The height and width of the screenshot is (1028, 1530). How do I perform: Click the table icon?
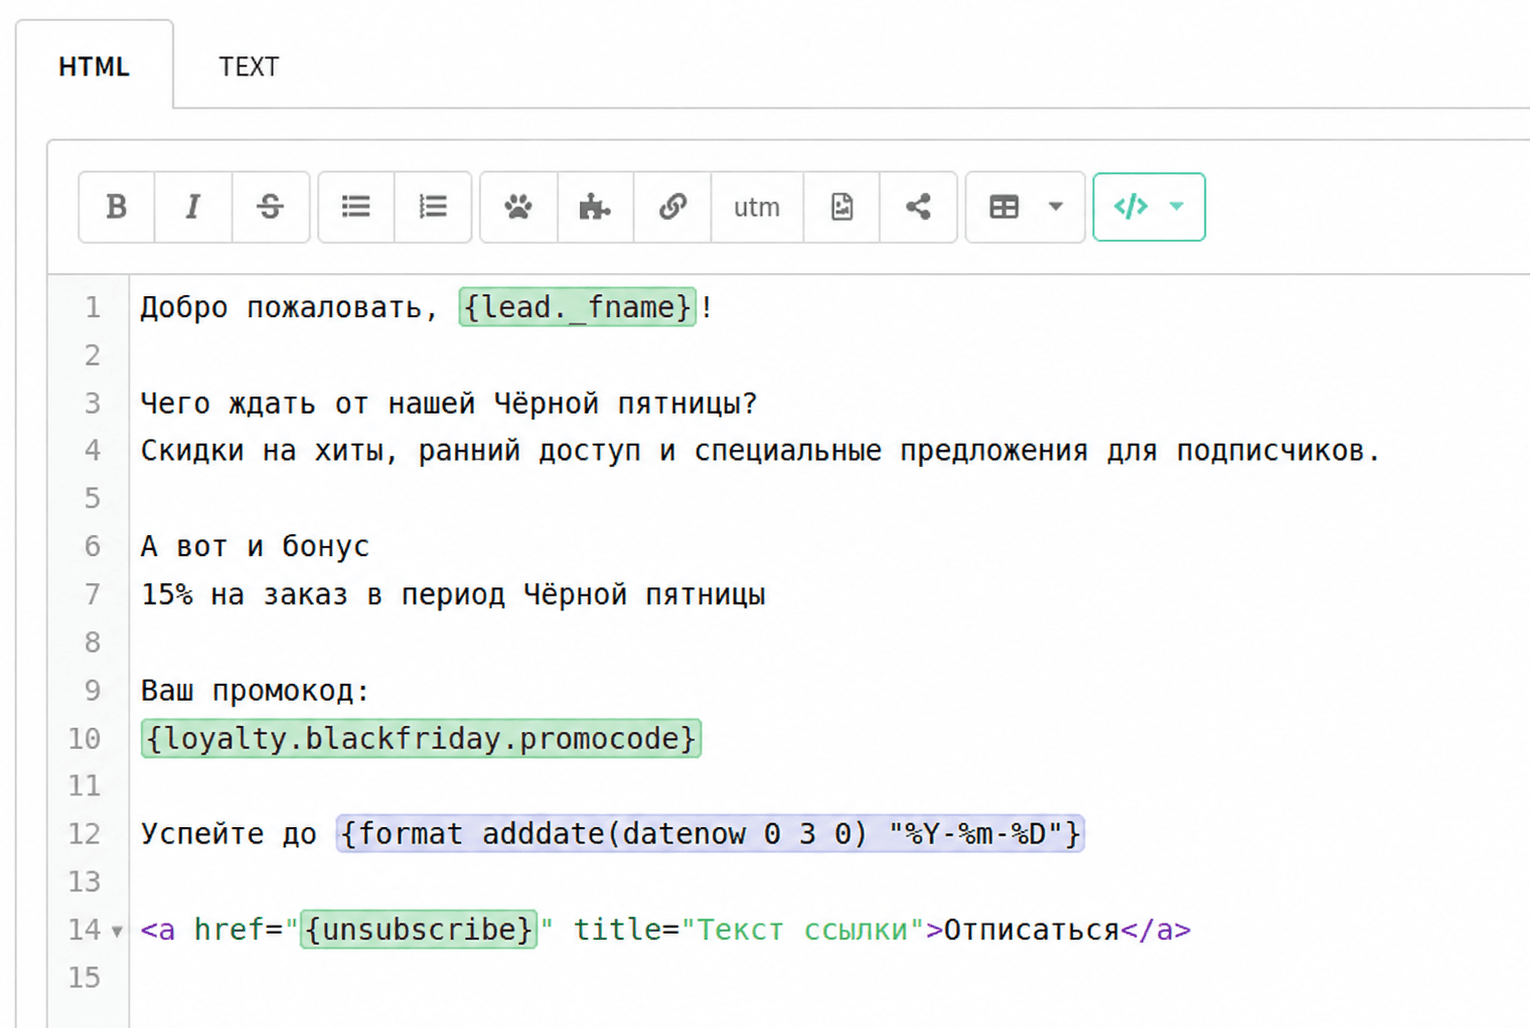[1004, 207]
